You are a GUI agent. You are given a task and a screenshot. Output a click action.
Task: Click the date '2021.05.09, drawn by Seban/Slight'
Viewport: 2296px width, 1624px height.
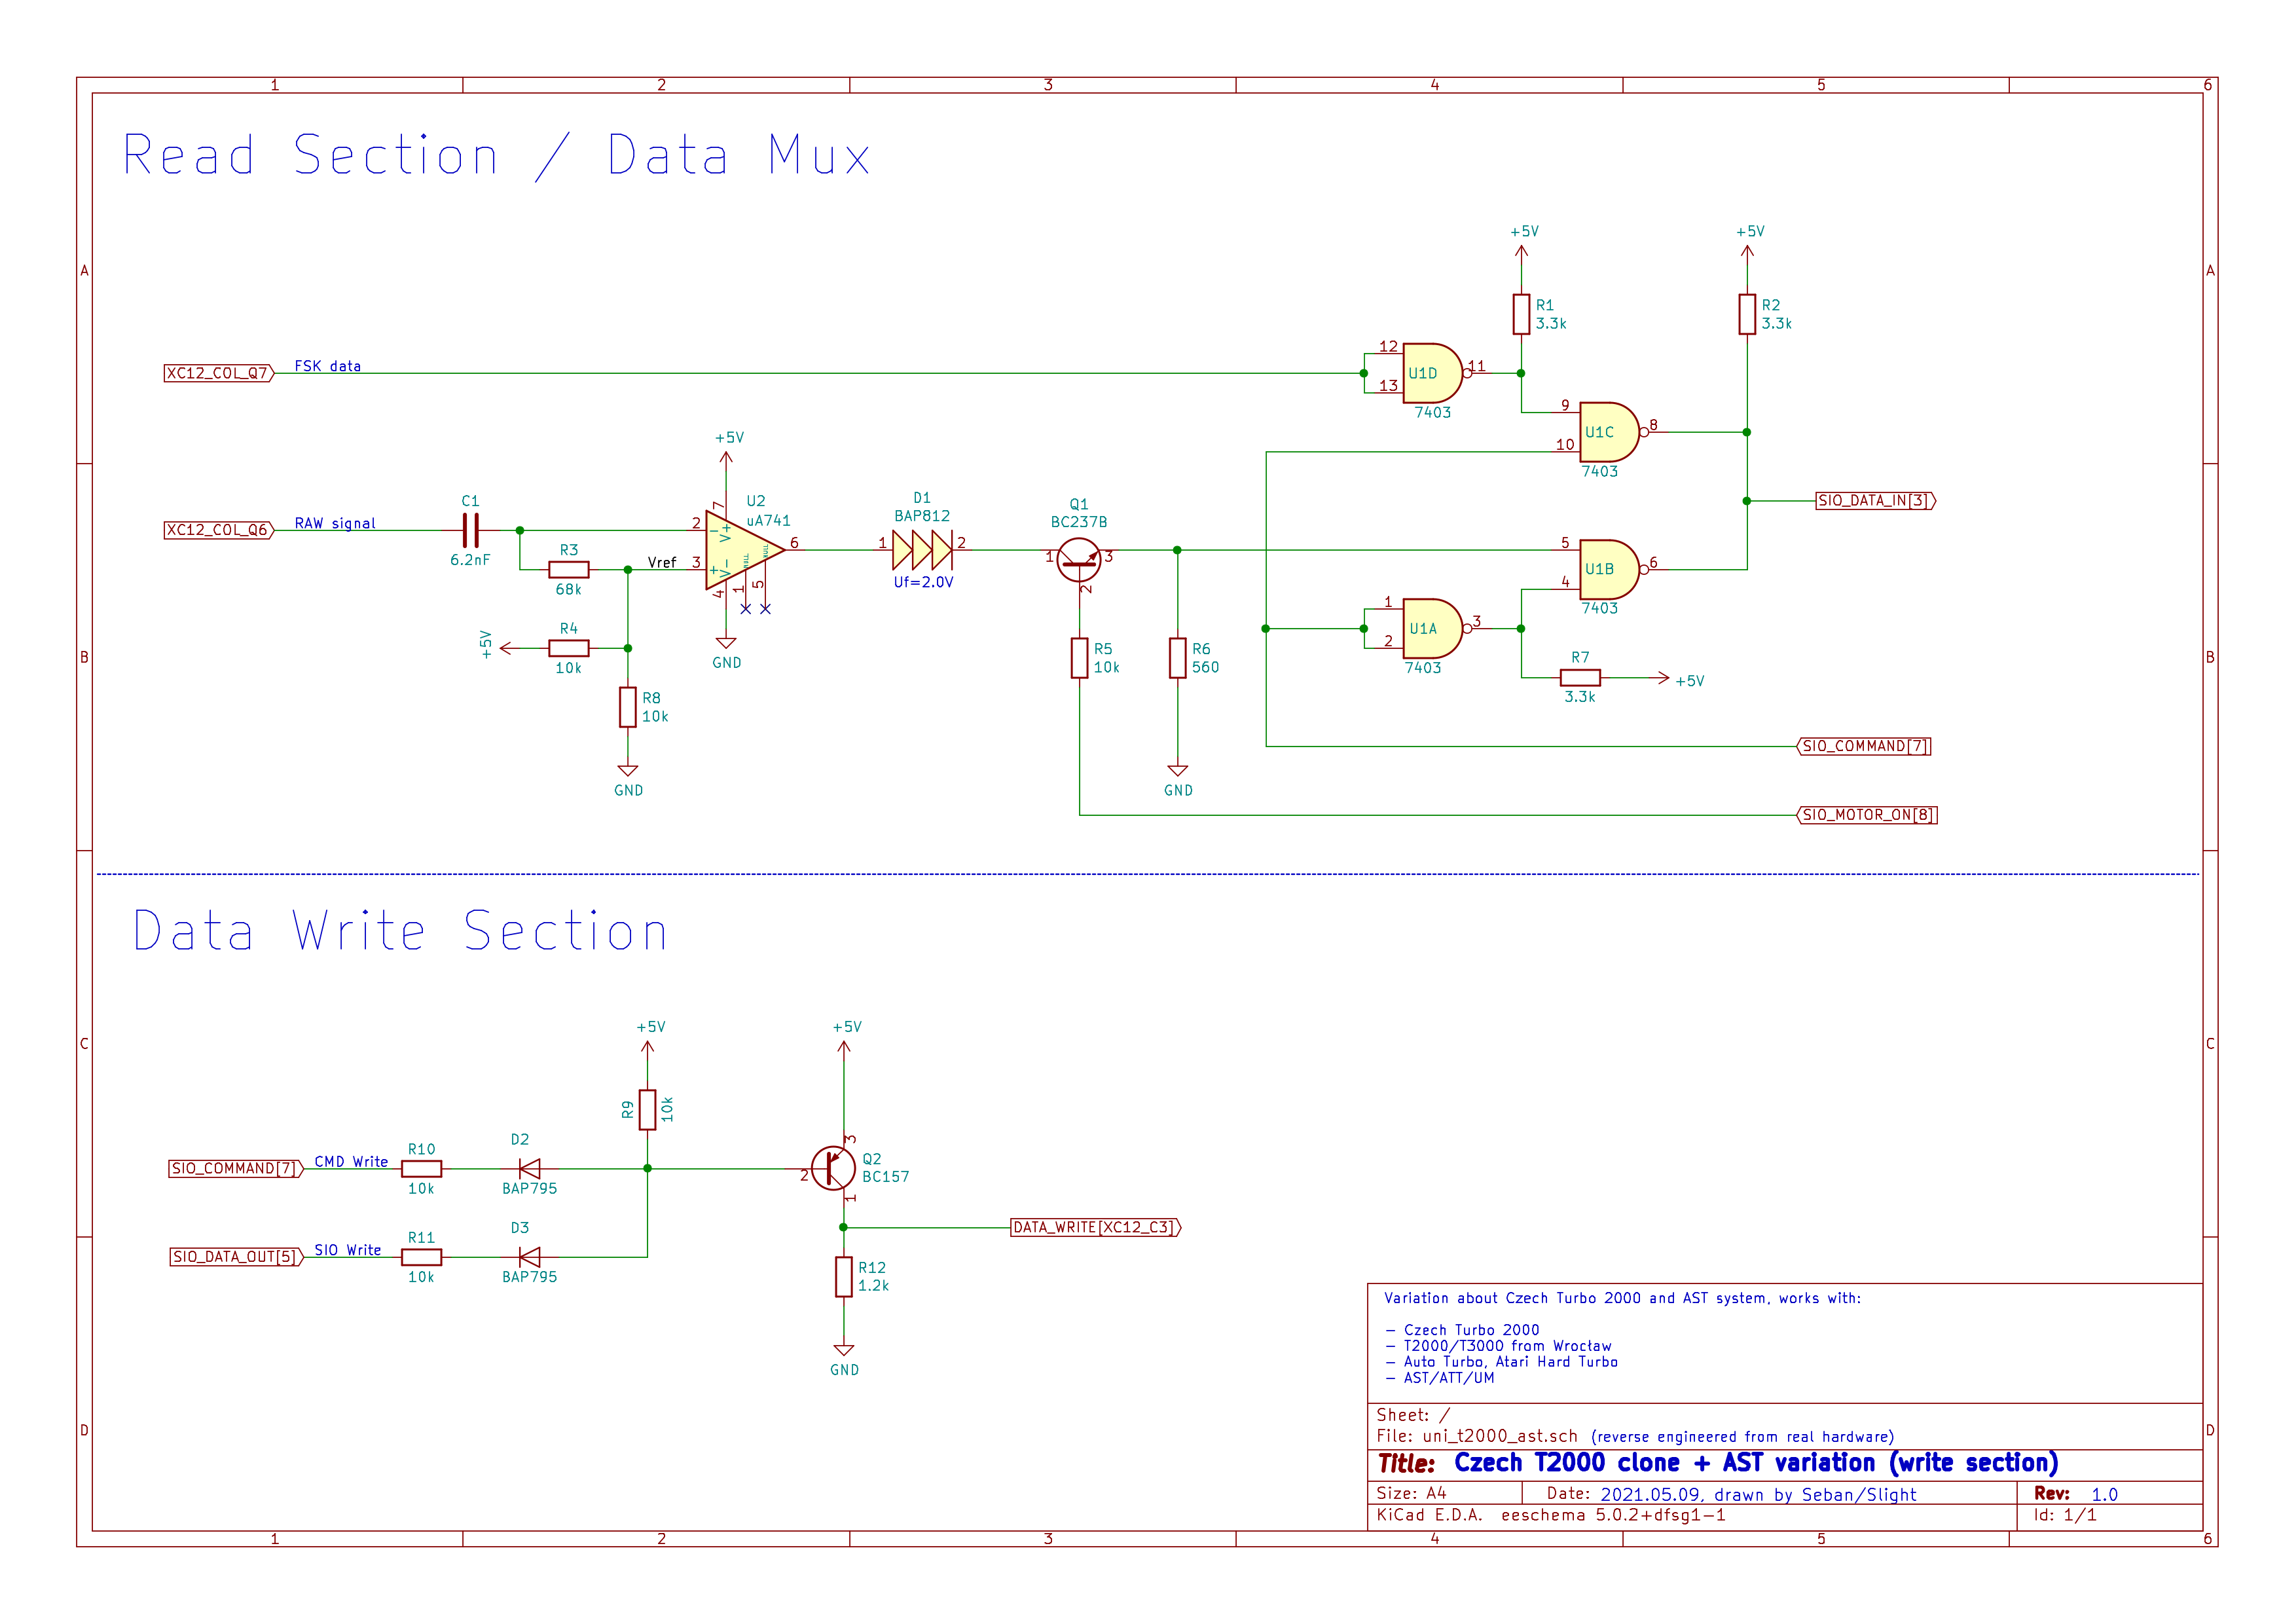(x=1758, y=1494)
